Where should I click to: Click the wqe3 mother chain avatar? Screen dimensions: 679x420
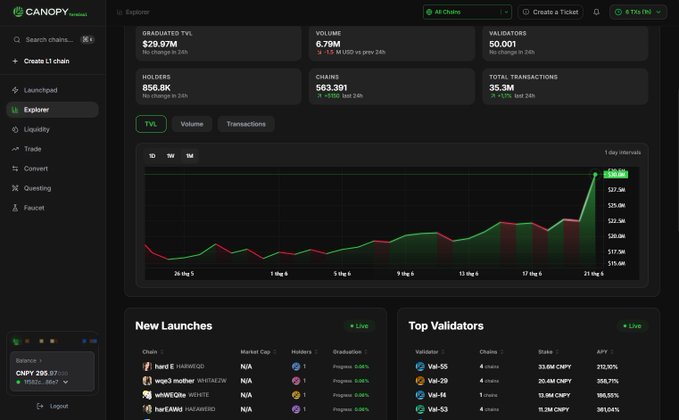pos(147,381)
